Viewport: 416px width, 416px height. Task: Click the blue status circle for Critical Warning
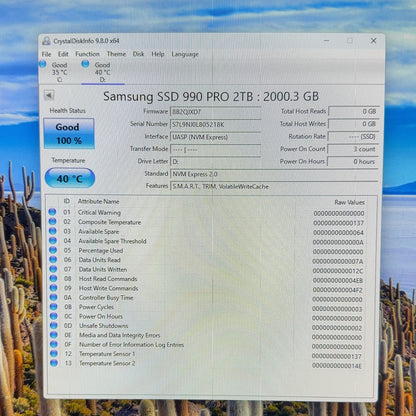pos(52,212)
